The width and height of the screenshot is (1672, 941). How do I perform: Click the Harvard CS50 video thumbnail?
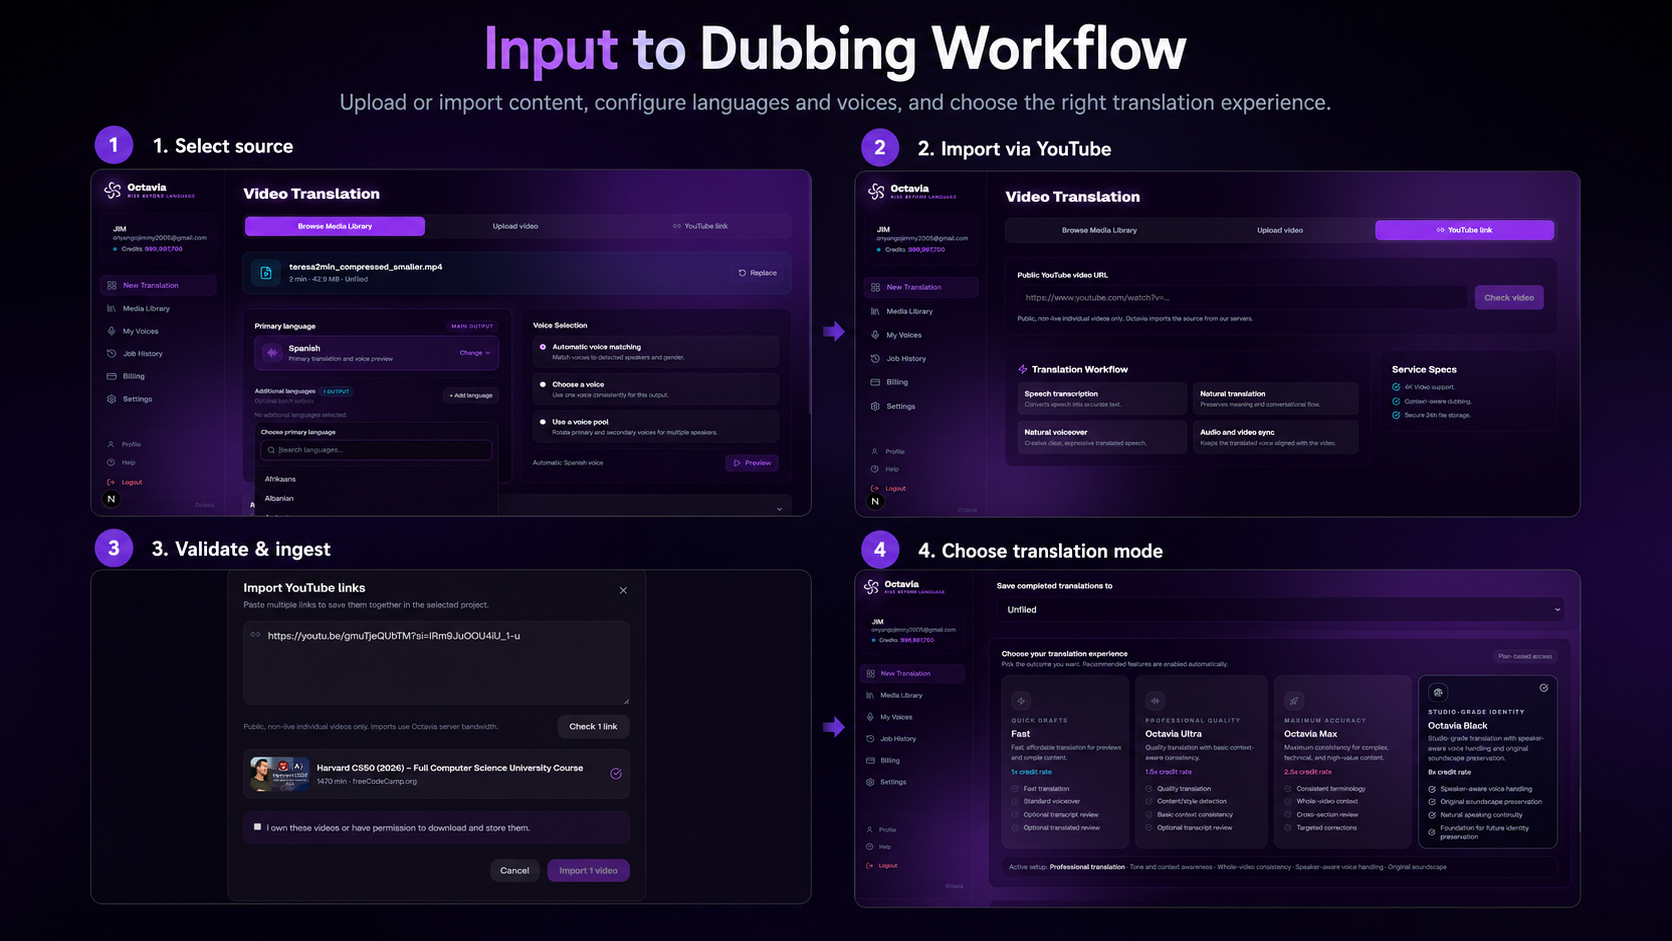279,775
